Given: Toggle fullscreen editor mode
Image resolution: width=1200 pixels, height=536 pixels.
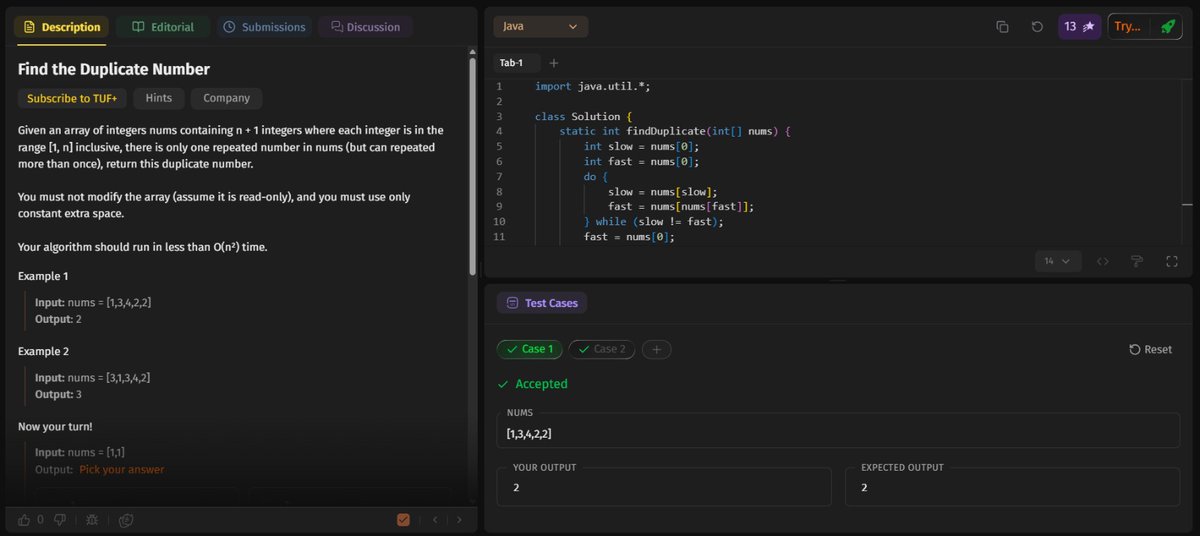Looking at the screenshot, I should pyautogui.click(x=1172, y=261).
